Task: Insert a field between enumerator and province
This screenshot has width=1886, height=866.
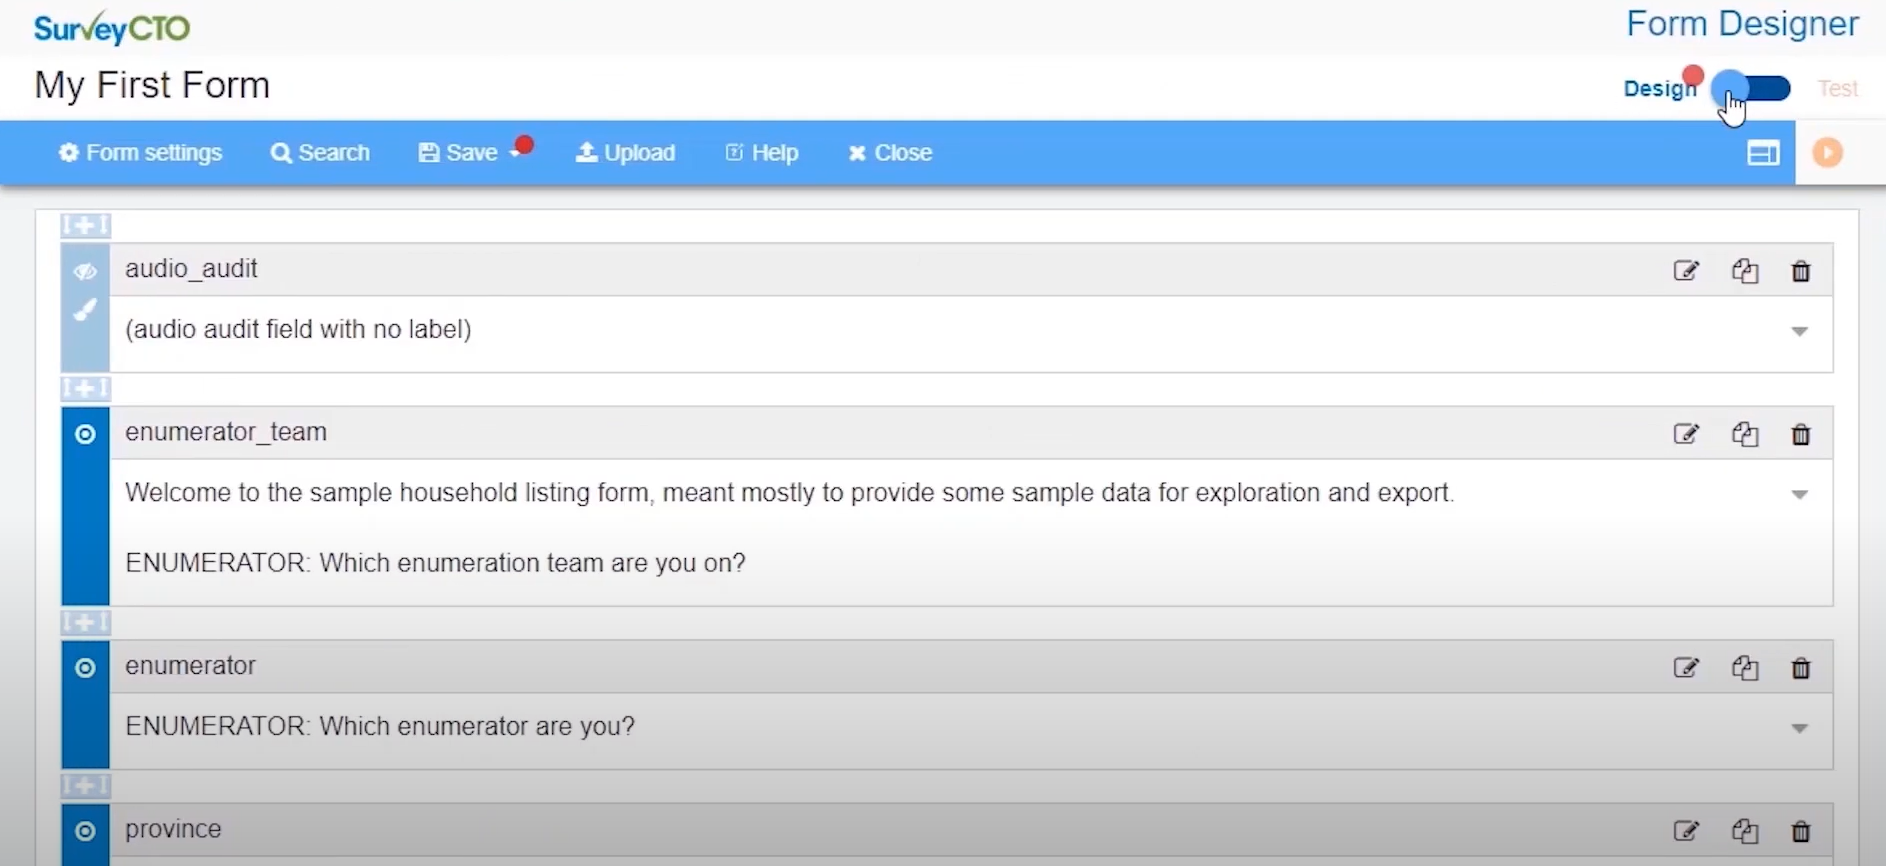Action: click(x=85, y=785)
